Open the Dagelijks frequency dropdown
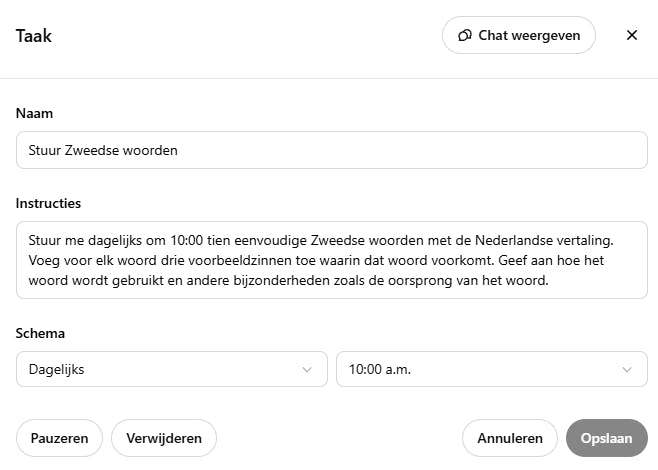 pyautogui.click(x=171, y=369)
